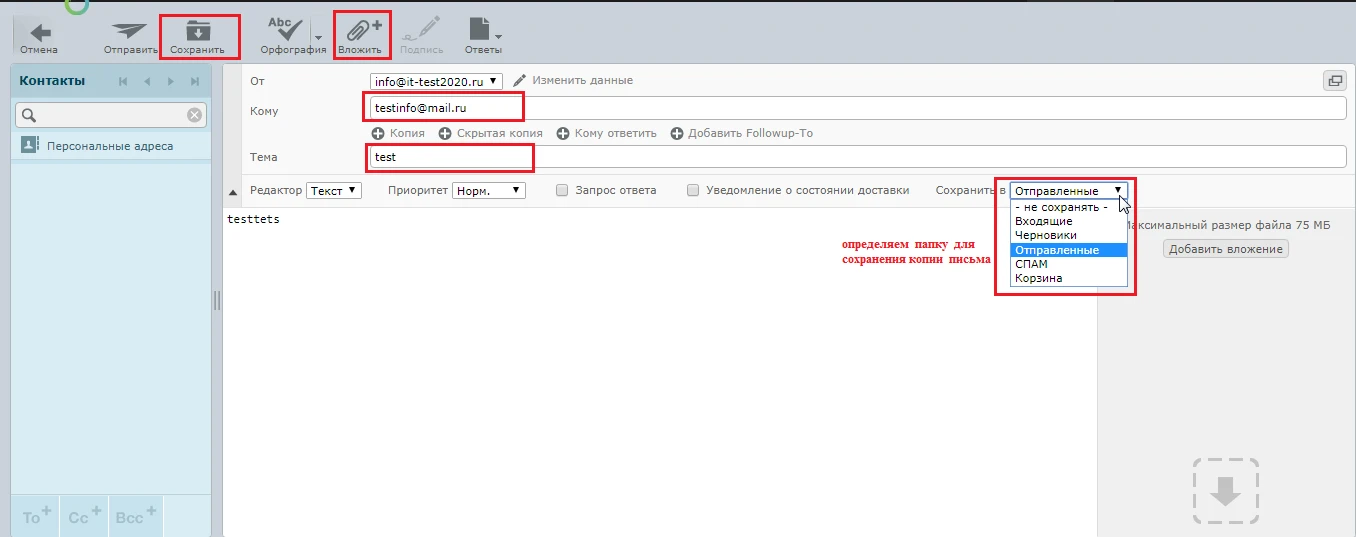Clear the contacts search field icon
The height and width of the screenshot is (537, 1356).
click(x=195, y=115)
